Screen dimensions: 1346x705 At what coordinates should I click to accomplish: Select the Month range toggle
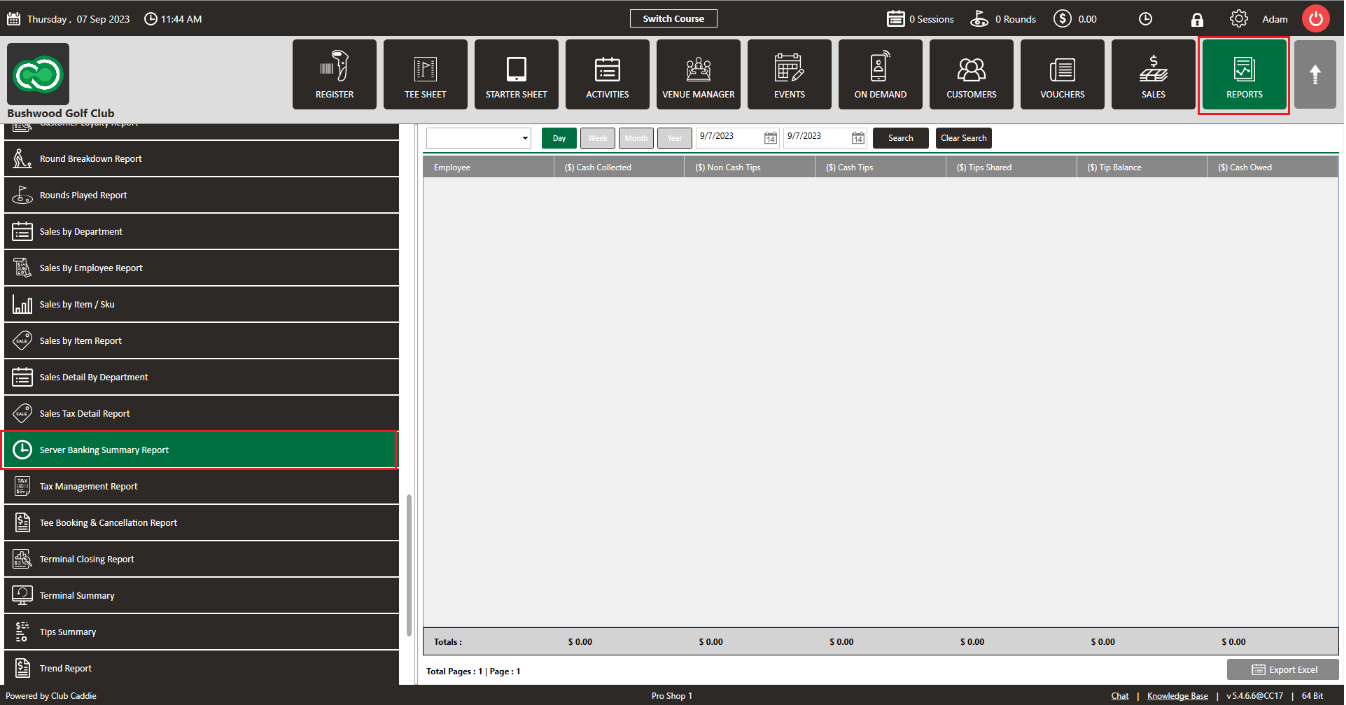[x=636, y=138]
